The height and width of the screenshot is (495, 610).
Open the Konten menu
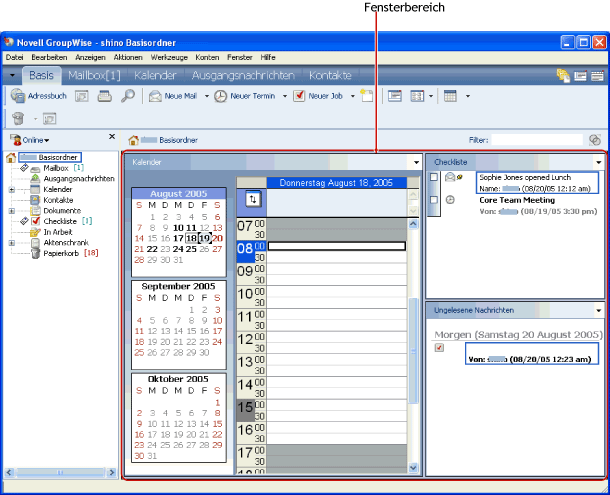pyautogui.click(x=207, y=58)
